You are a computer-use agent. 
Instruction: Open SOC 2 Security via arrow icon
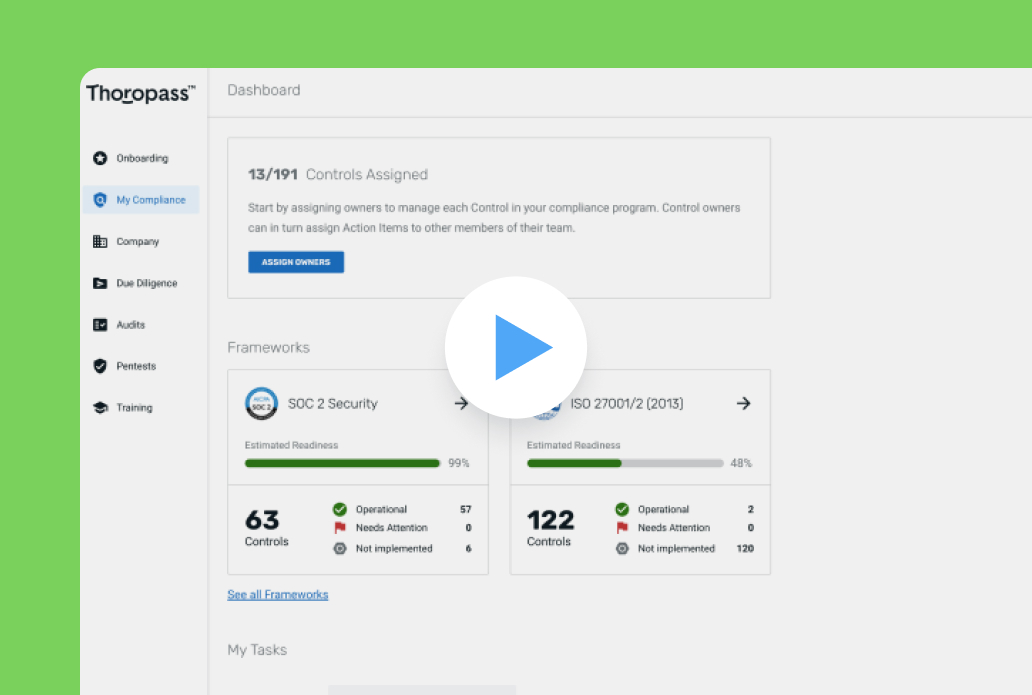(461, 403)
